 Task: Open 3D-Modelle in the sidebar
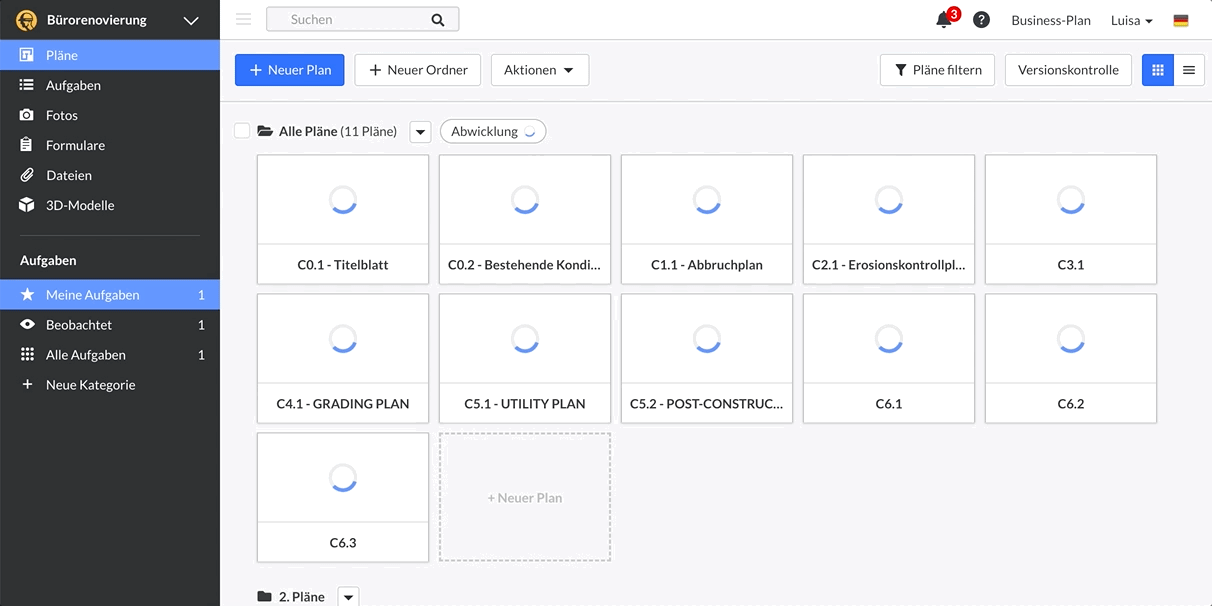(110, 205)
